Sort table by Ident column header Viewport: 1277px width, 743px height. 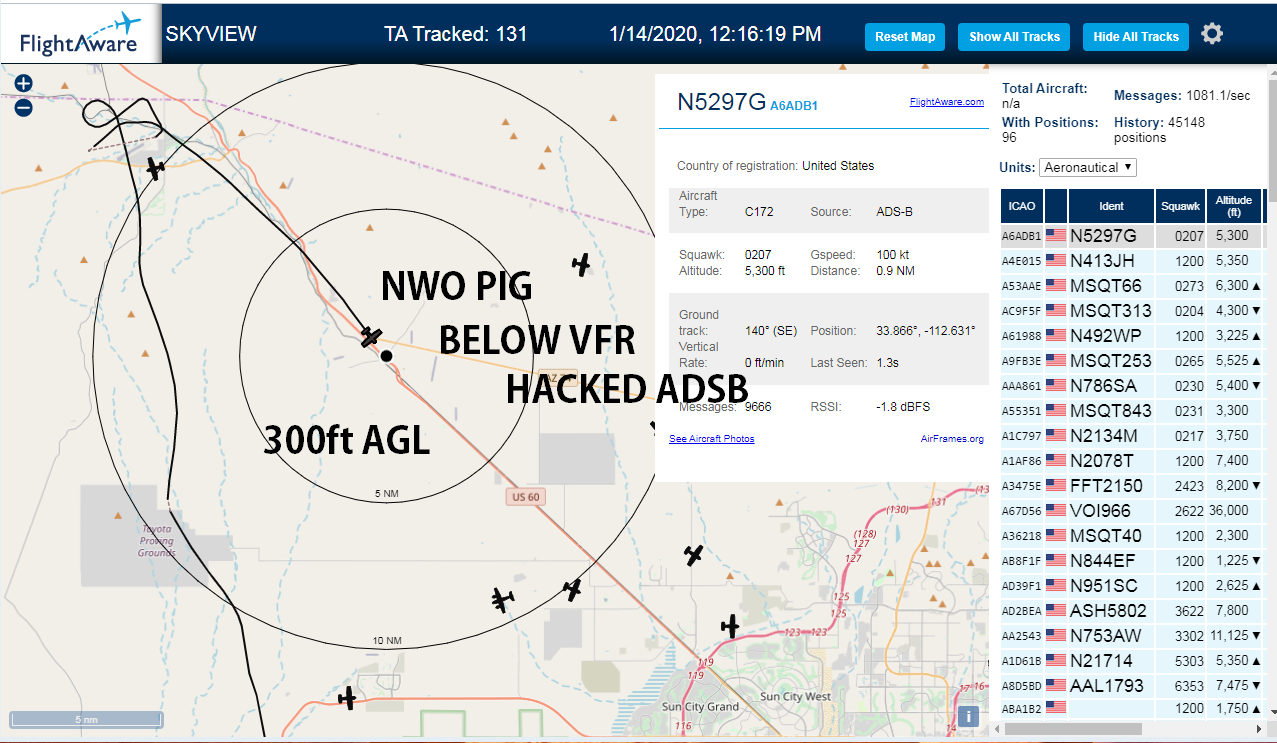(1111, 206)
